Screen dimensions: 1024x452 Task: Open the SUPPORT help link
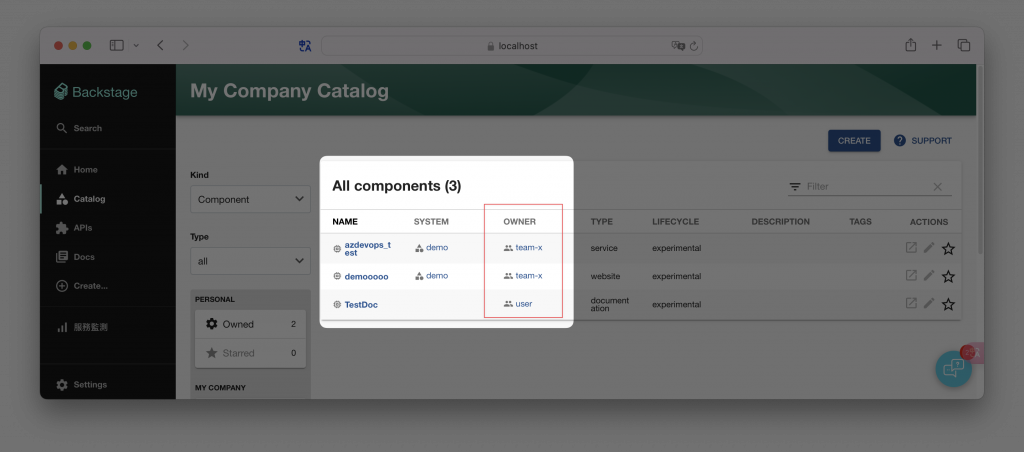pos(923,140)
